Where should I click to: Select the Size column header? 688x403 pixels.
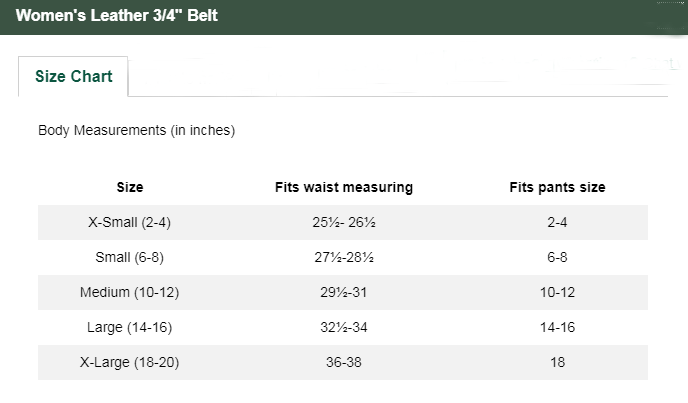[x=130, y=187]
